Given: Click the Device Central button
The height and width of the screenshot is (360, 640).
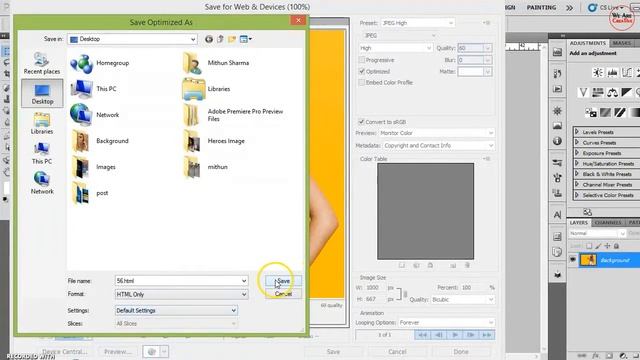Looking at the screenshot, I should (64, 352).
